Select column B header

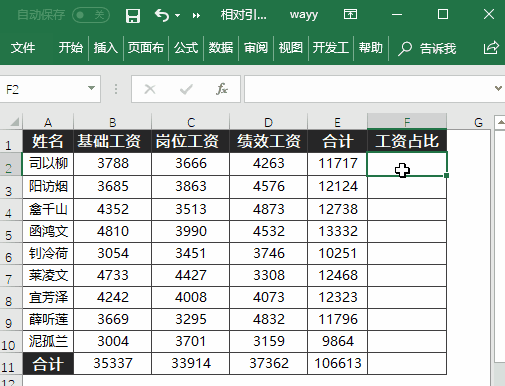click(x=113, y=122)
